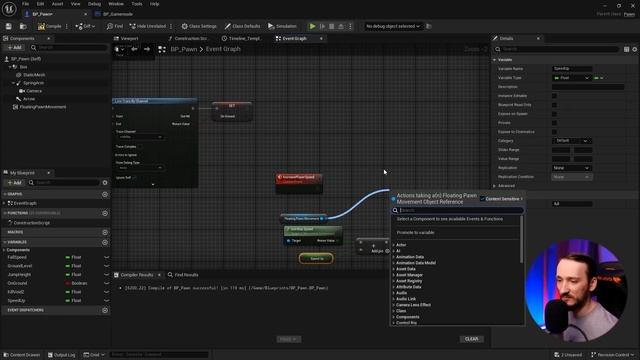Viewport: 640px width, 360px height.
Task: Add new graph with Graphs plus icon
Action: pyautogui.click(x=105, y=194)
